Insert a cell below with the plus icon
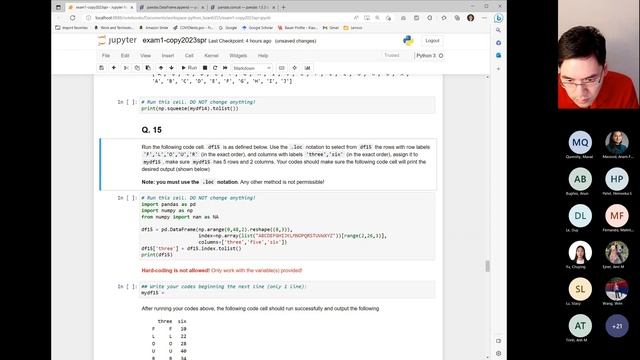Image resolution: width=640 pixels, height=360 pixels. [x=114, y=68]
